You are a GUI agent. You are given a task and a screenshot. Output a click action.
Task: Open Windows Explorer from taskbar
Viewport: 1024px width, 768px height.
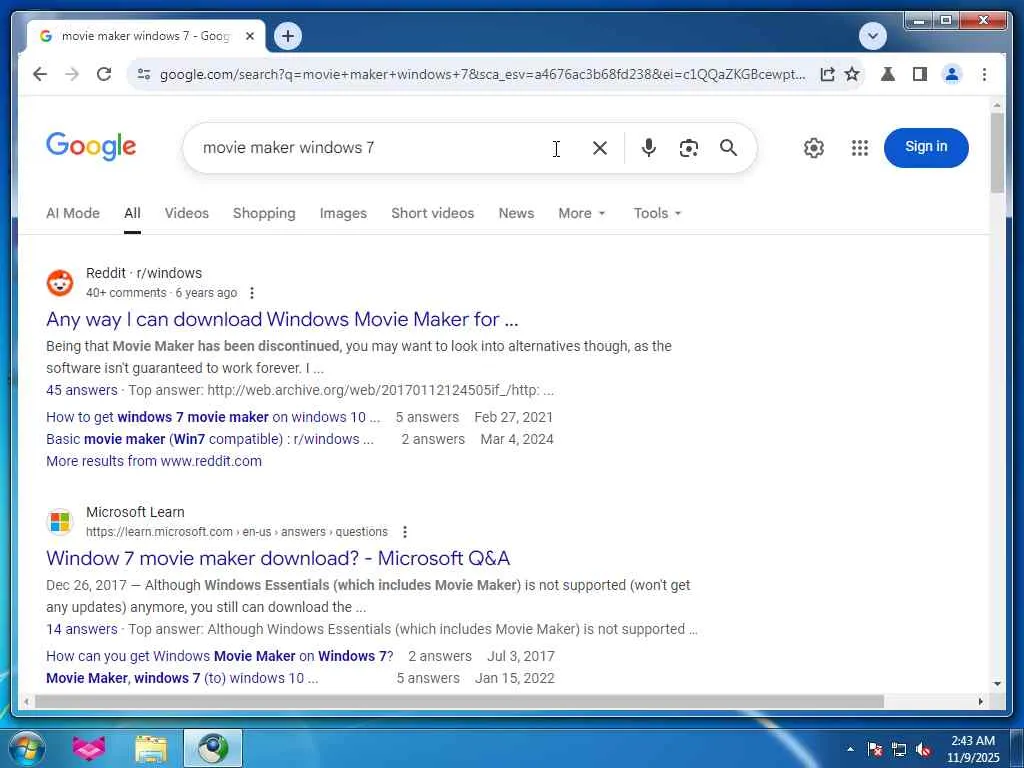pos(150,748)
